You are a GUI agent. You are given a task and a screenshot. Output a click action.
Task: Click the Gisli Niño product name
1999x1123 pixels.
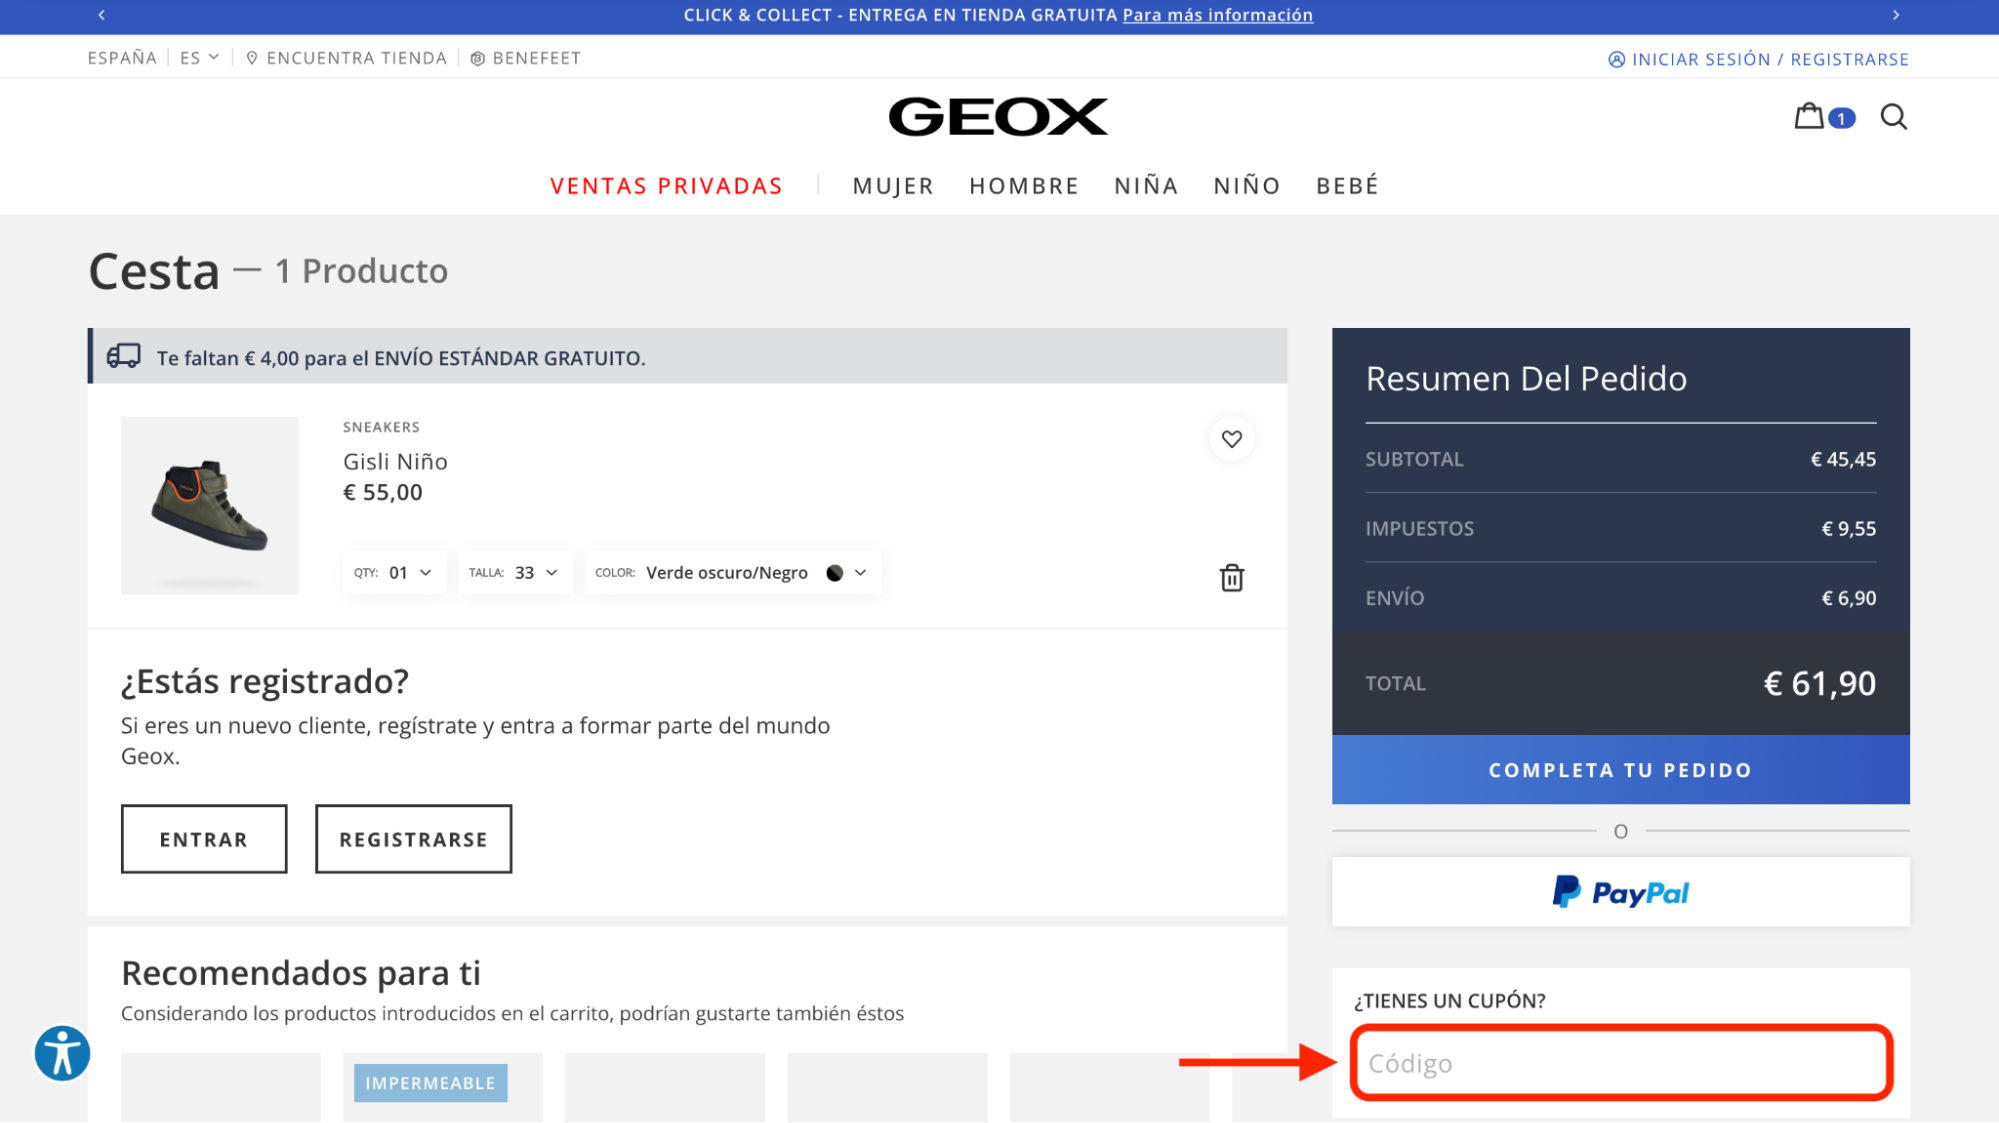click(395, 462)
